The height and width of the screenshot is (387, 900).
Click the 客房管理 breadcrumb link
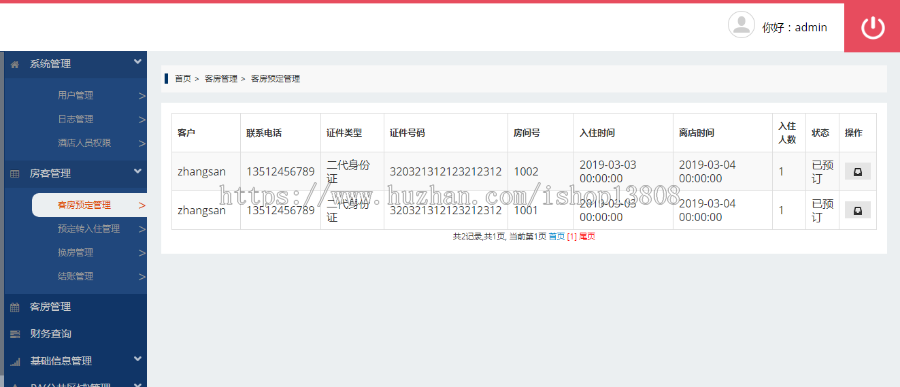coord(221,79)
